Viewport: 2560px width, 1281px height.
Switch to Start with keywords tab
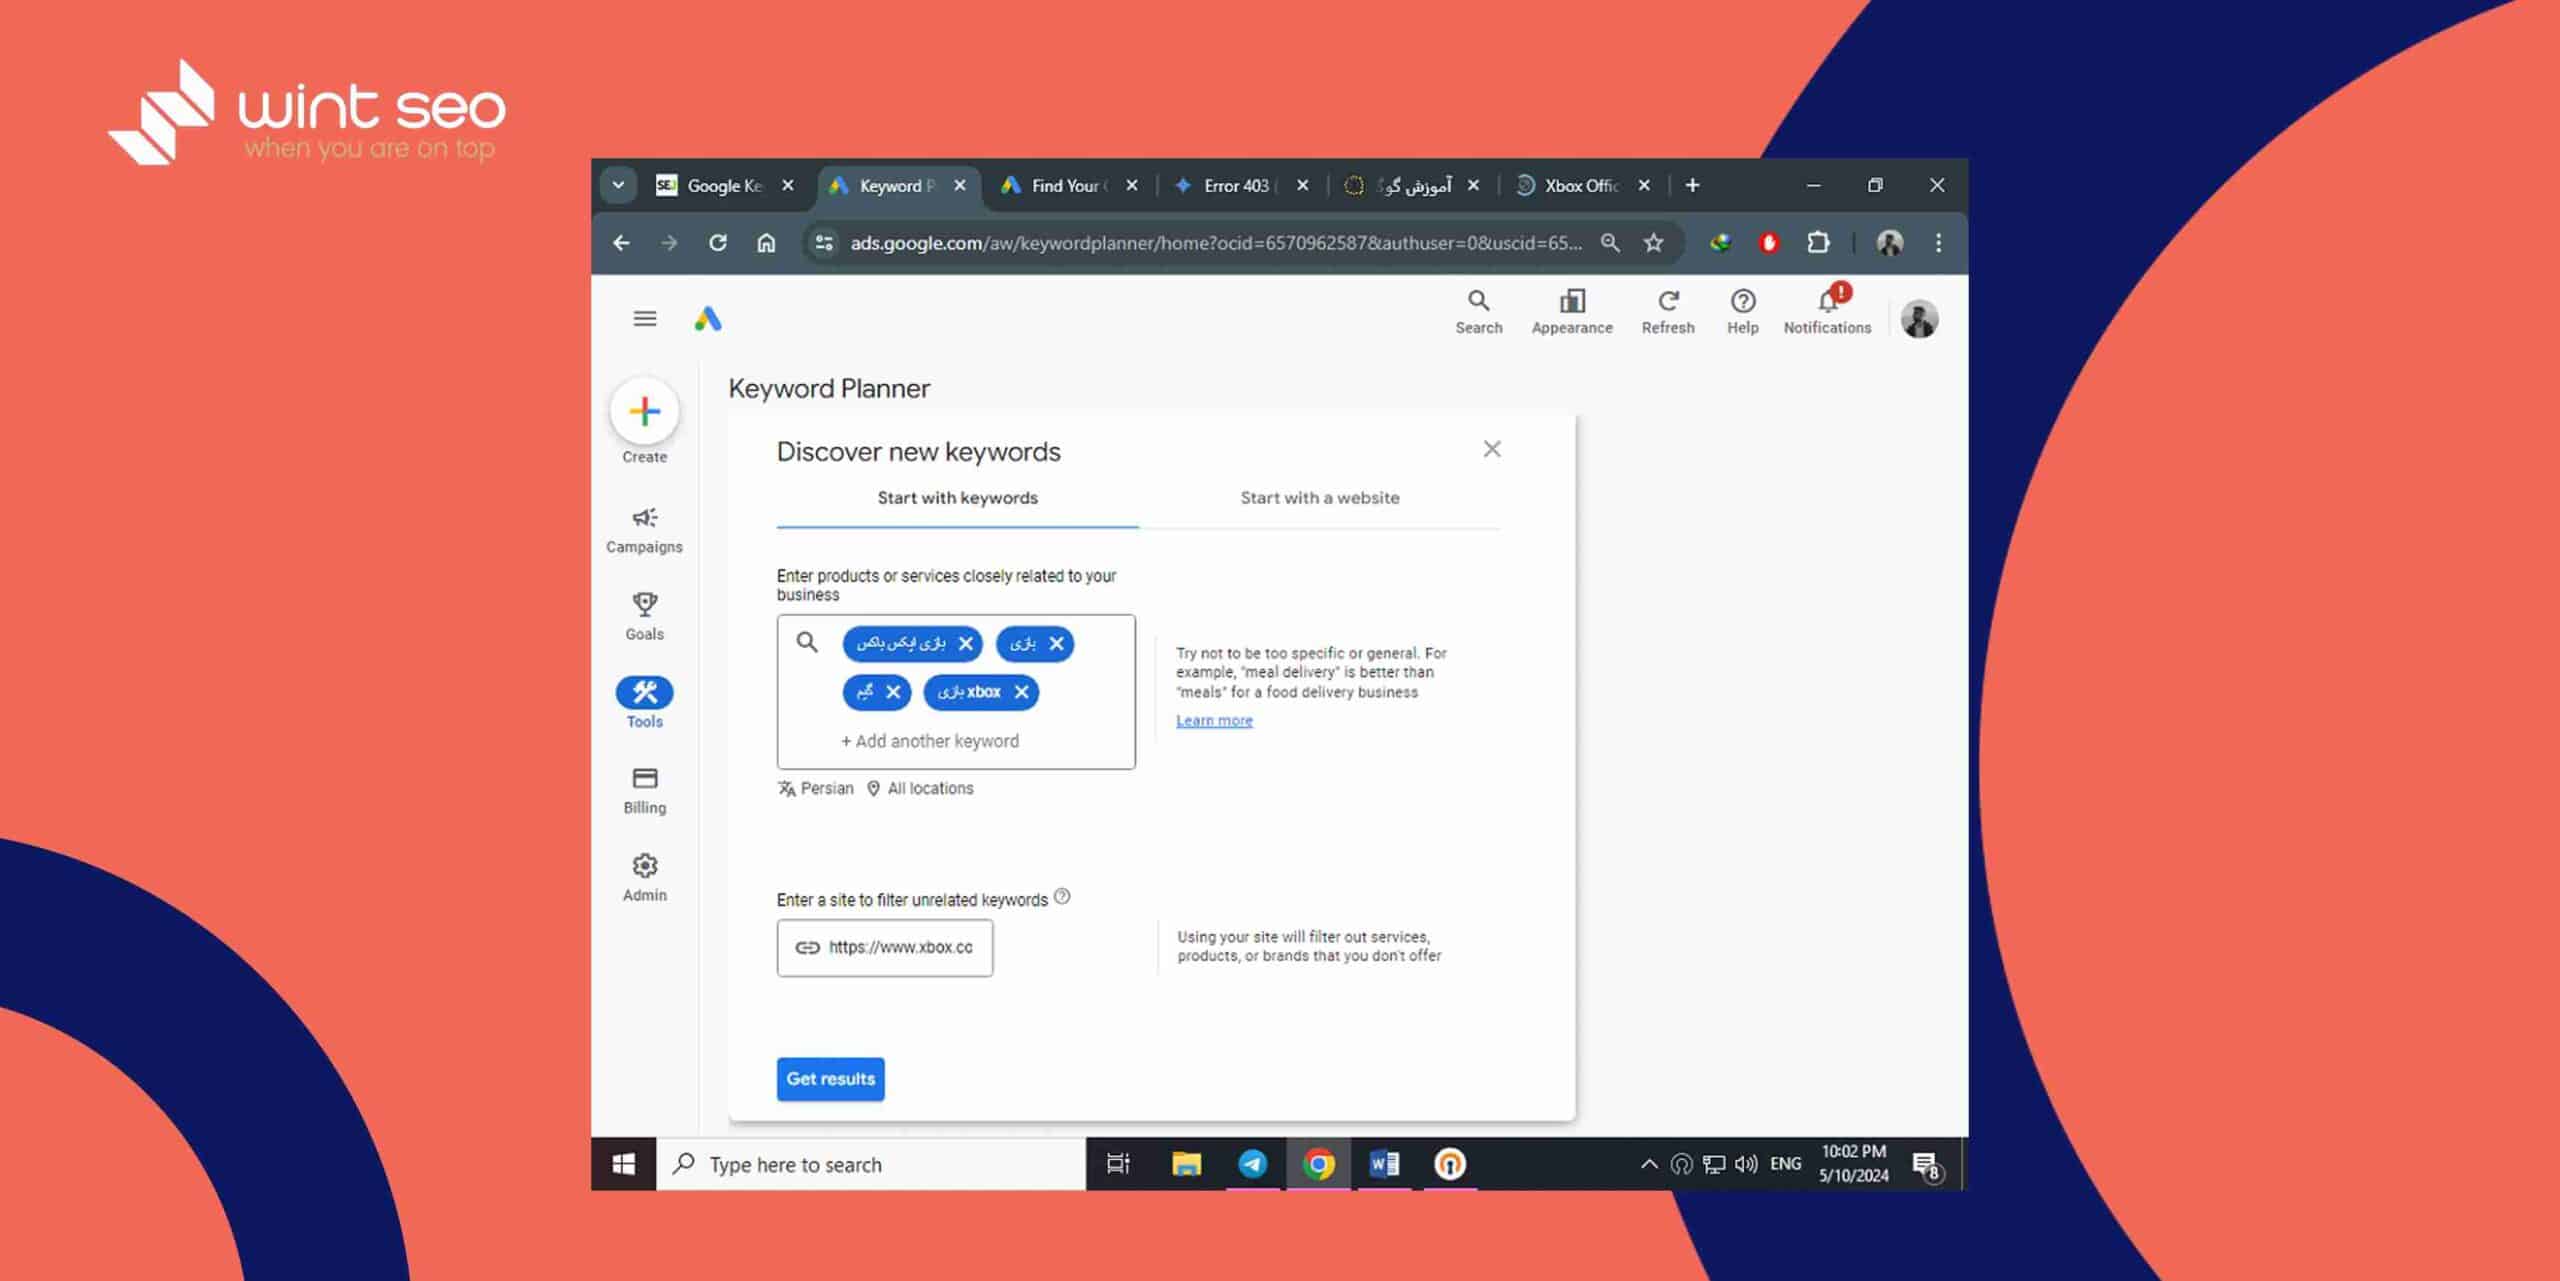pyautogui.click(x=958, y=498)
